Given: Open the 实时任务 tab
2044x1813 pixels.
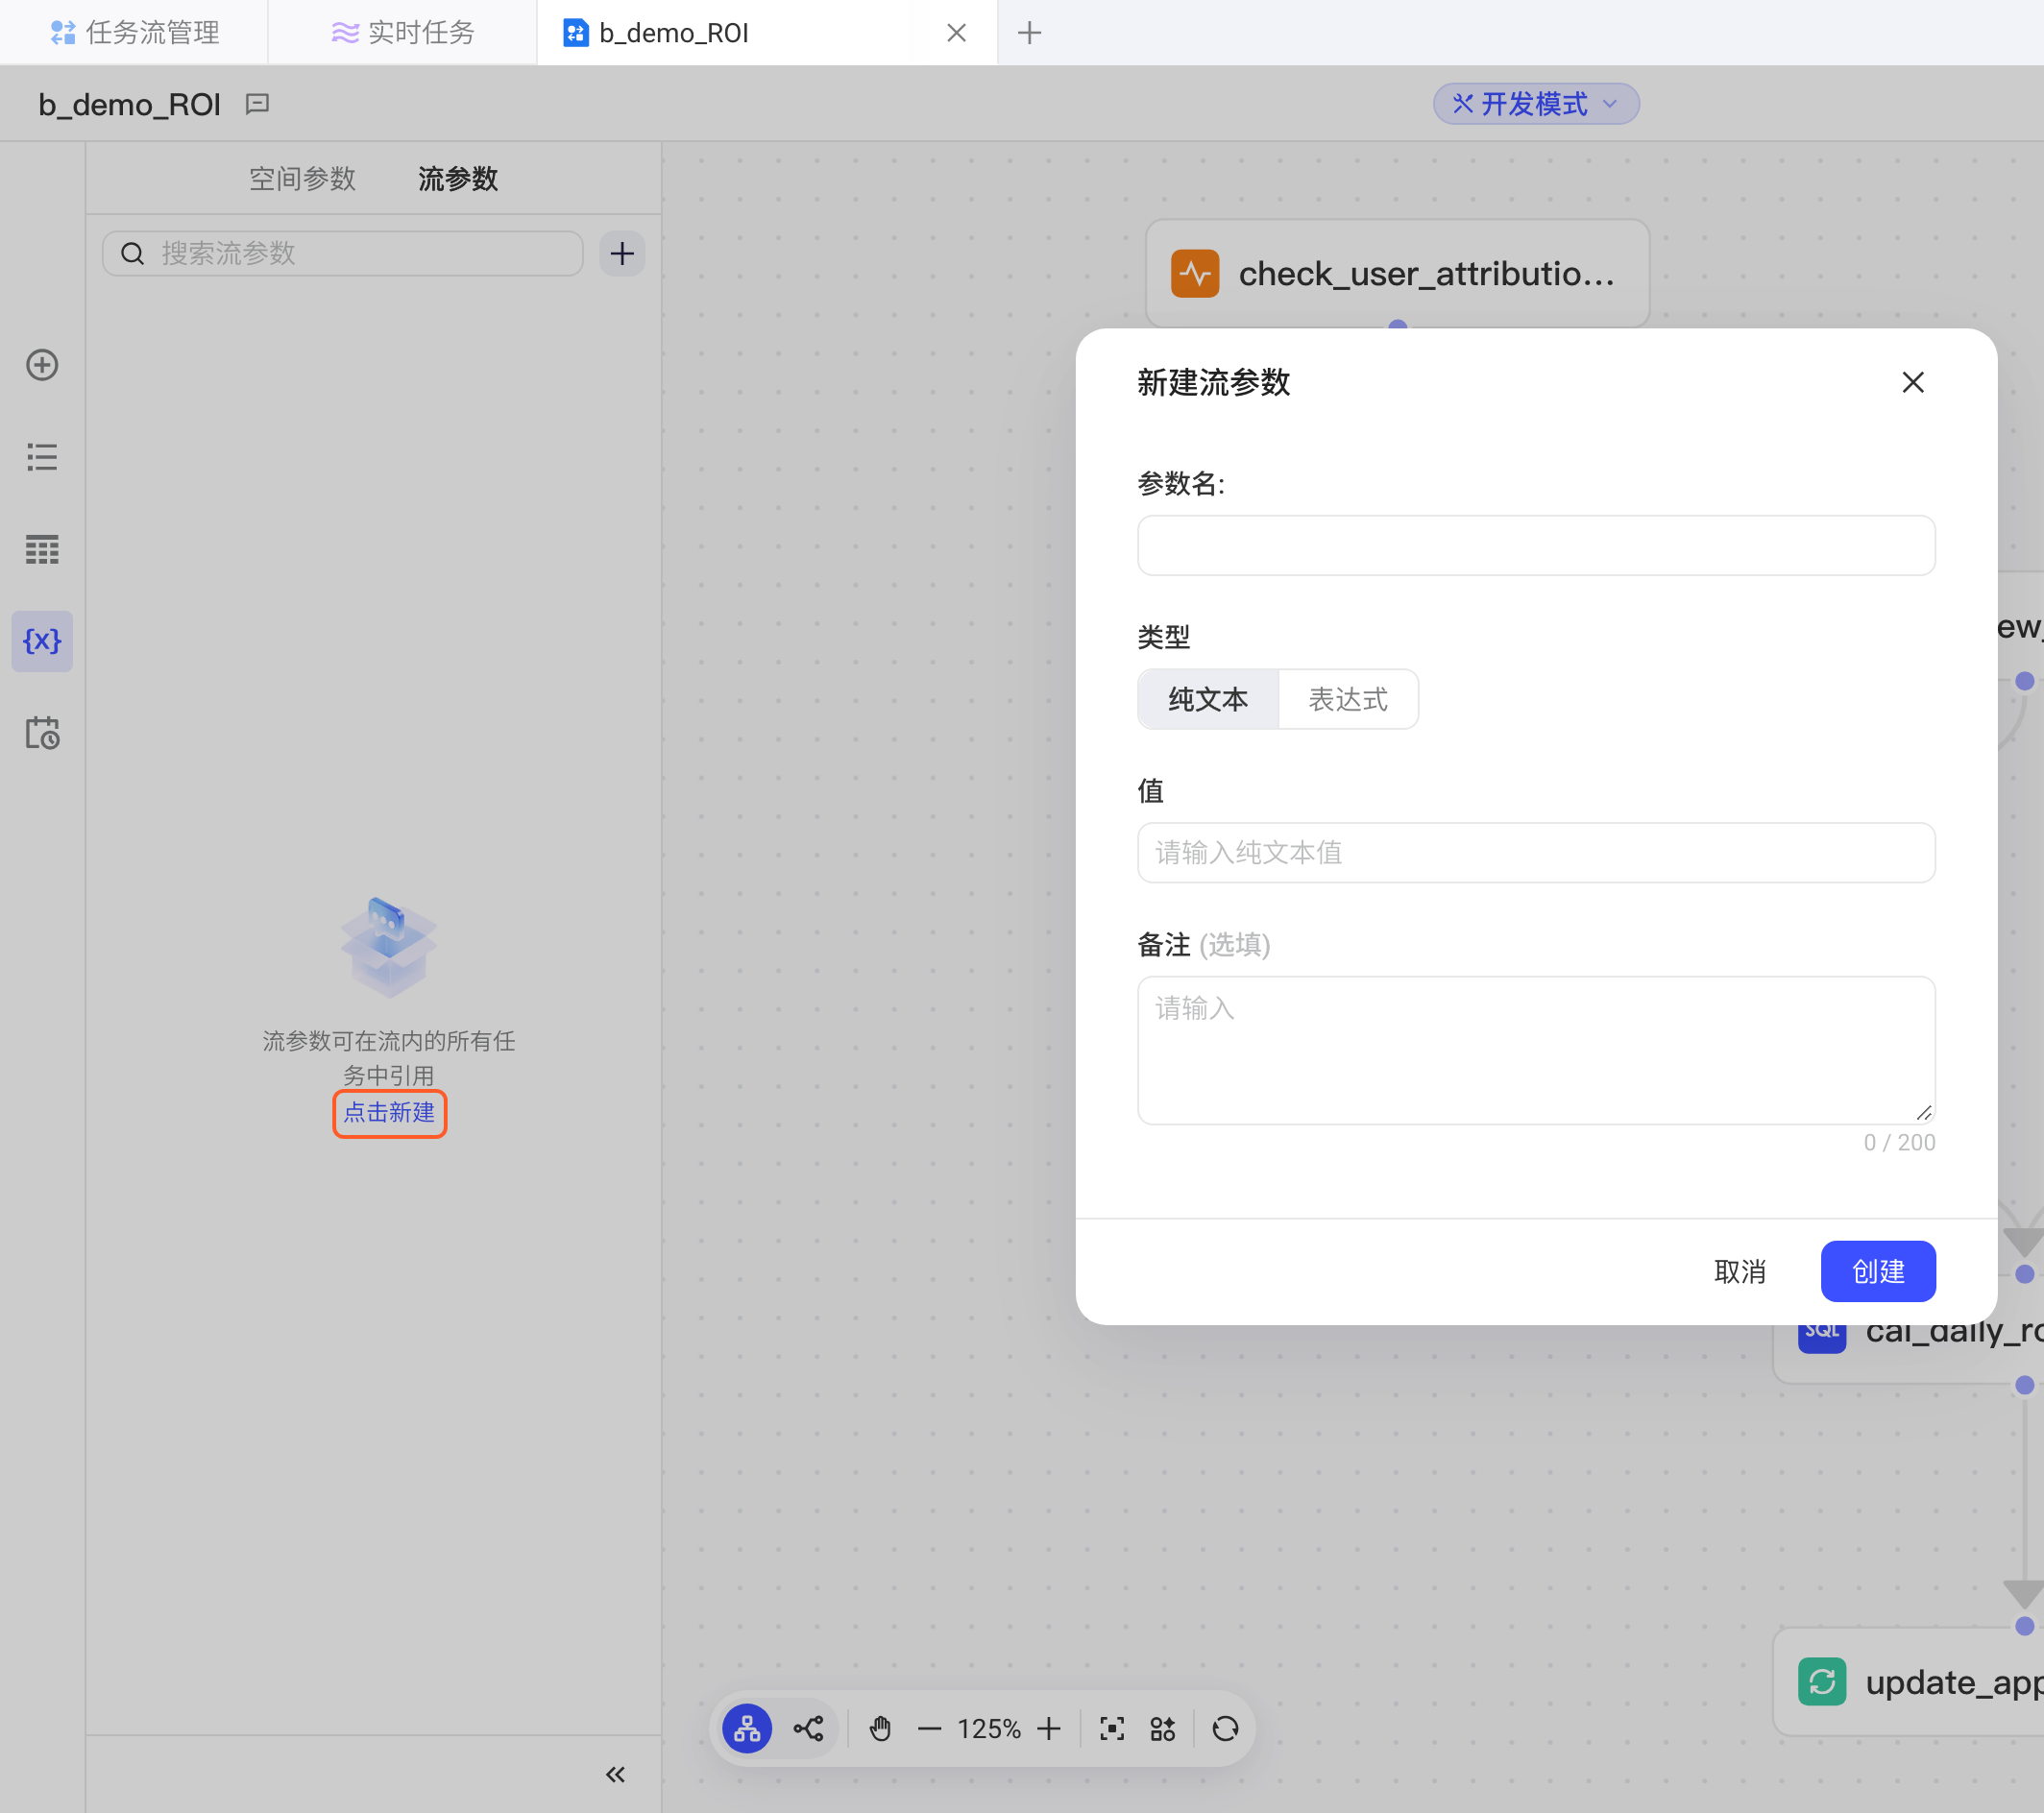Looking at the screenshot, I should [x=402, y=33].
